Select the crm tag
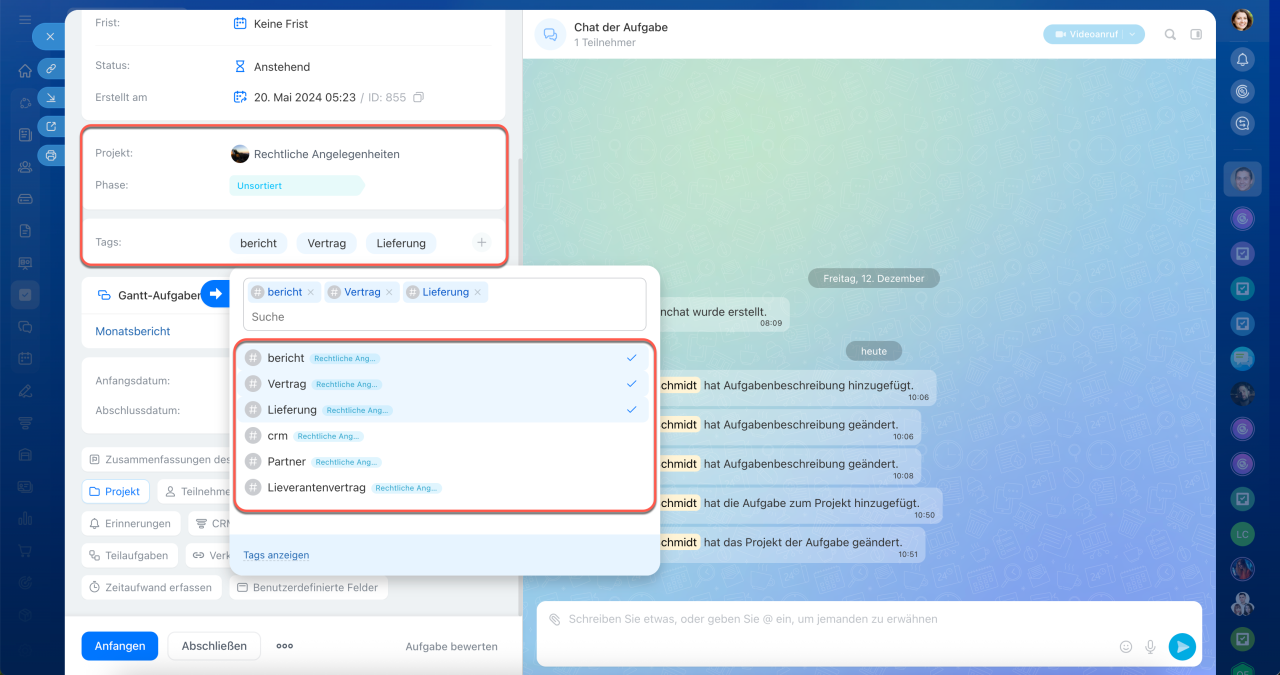The height and width of the screenshot is (675, 1280). [x=443, y=436]
